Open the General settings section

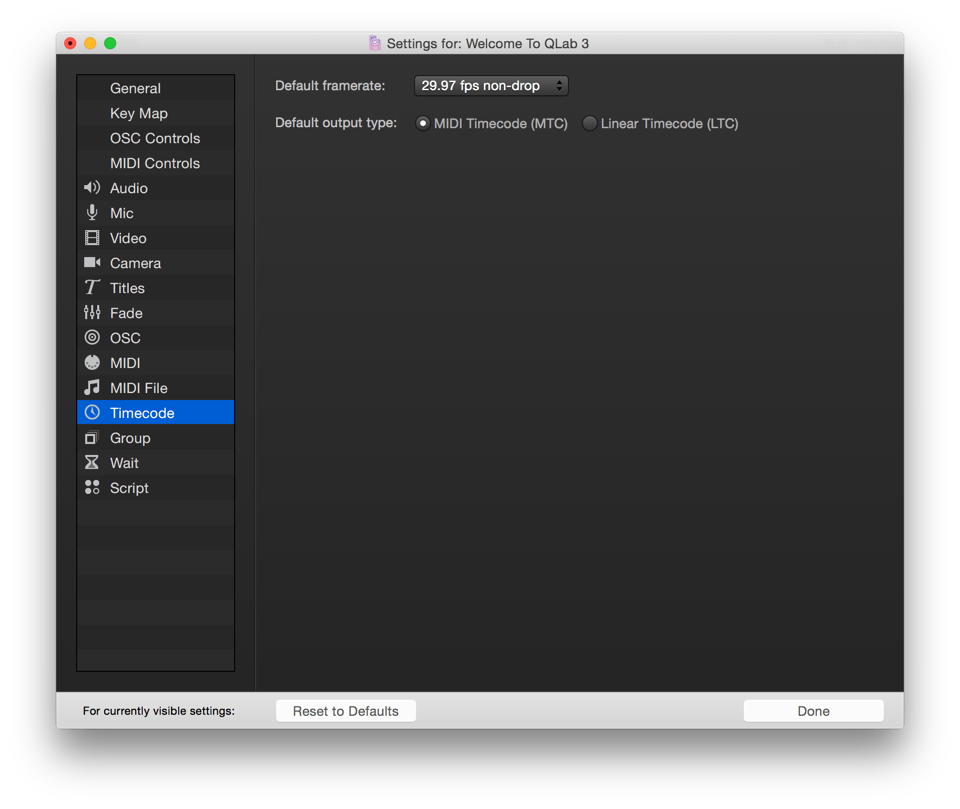(x=135, y=88)
